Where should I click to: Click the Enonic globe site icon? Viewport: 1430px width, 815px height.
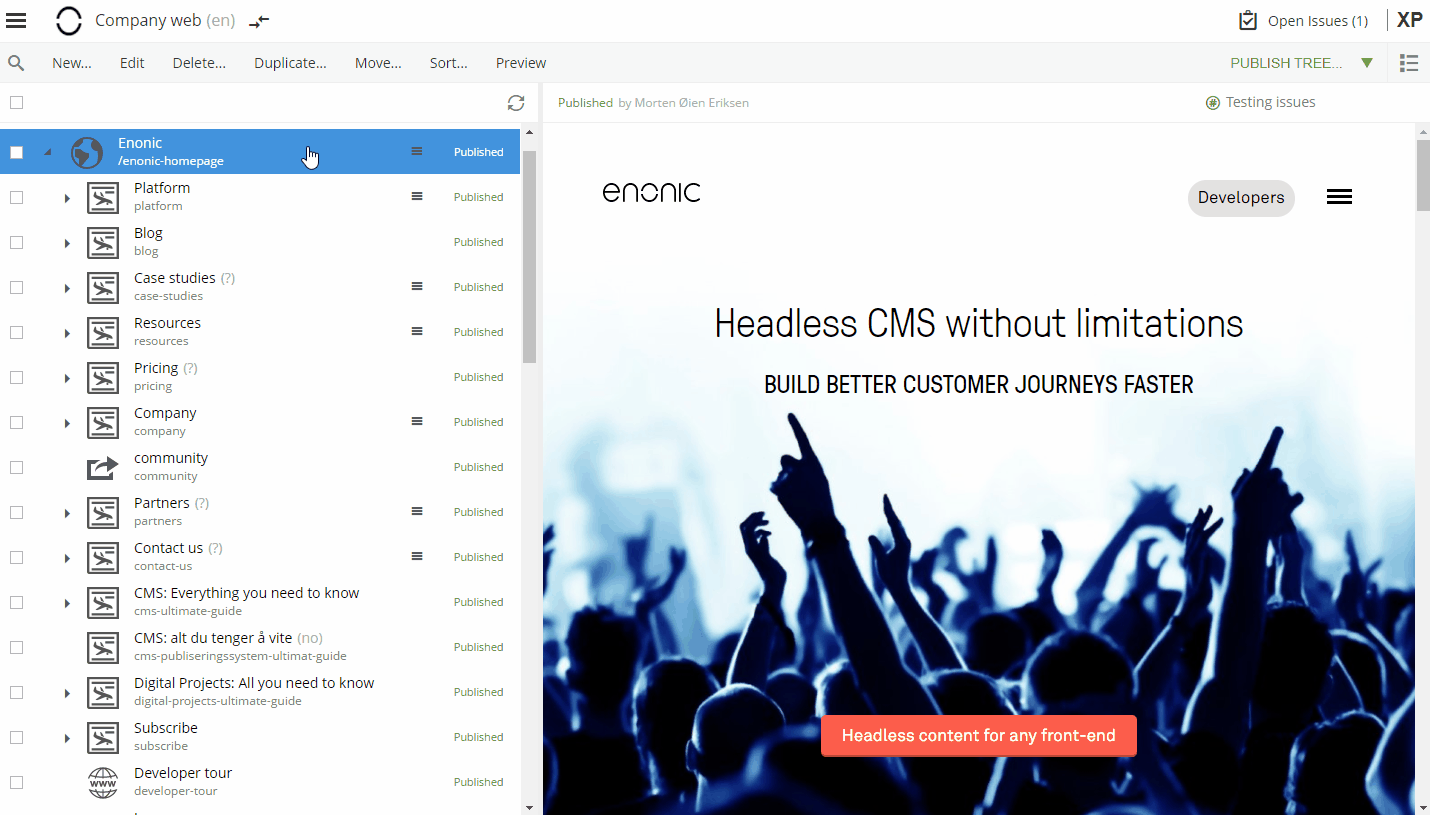(x=87, y=152)
